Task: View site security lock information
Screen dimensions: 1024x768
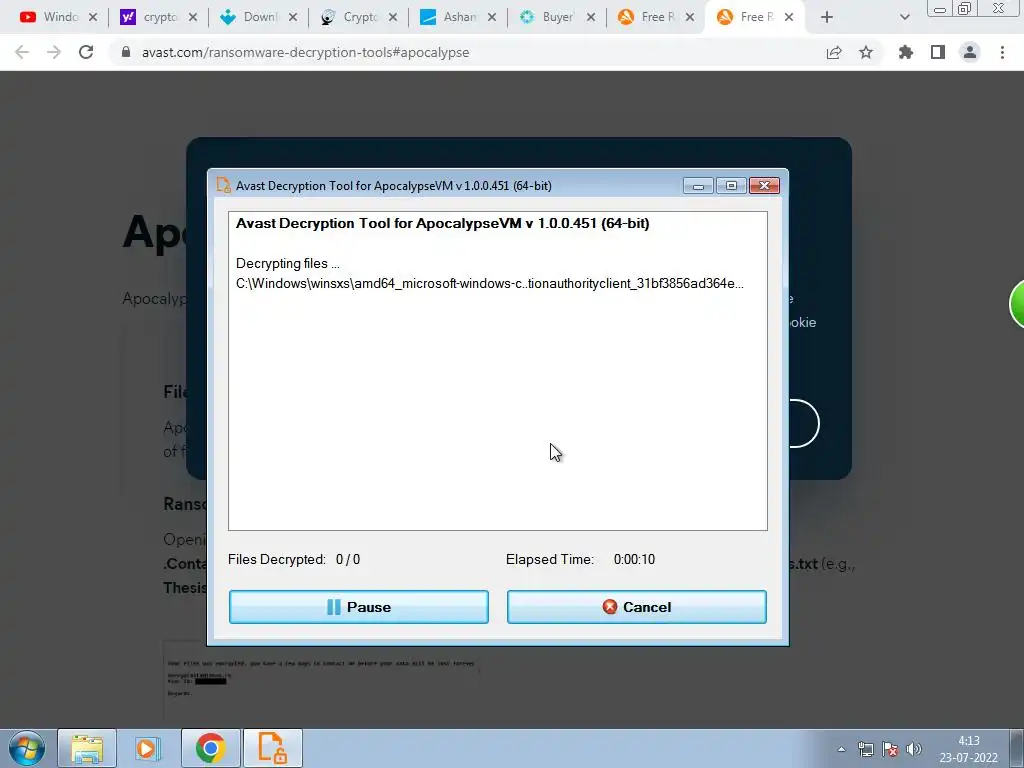Action: [126, 52]
